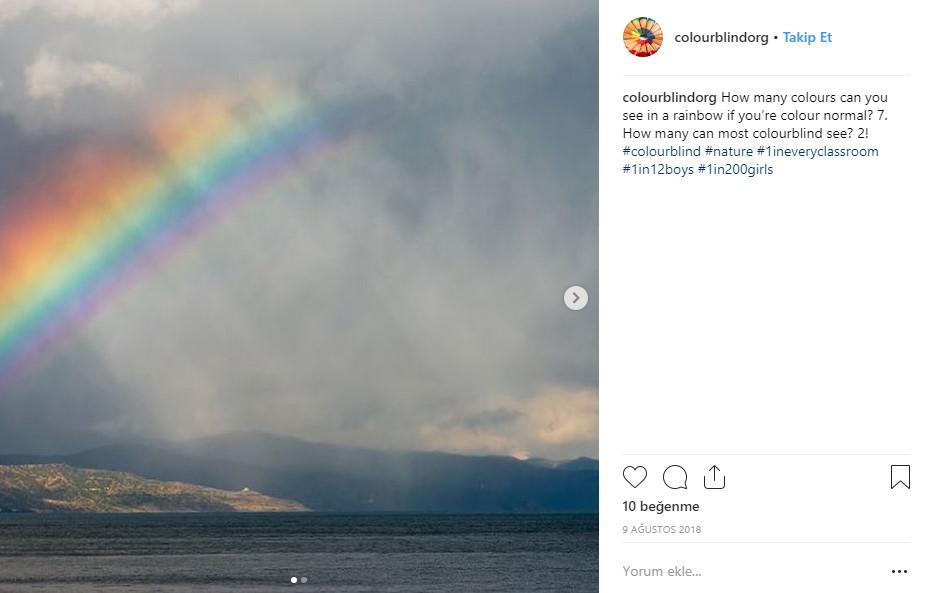The width and height of the screenshot is (932, 593).
Task: Open the #colourblind hashtag
Action: click(x=661, y=152)
